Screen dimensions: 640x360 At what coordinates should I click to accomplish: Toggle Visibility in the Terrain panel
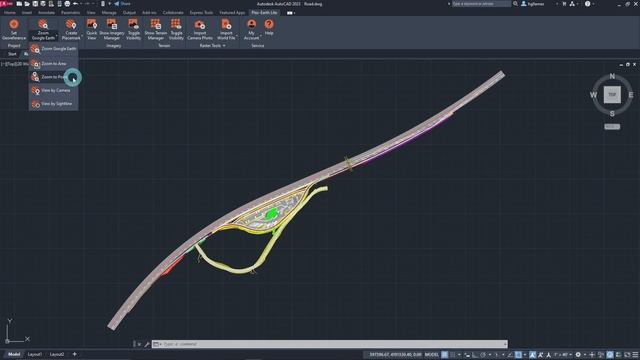coord(176,29)
